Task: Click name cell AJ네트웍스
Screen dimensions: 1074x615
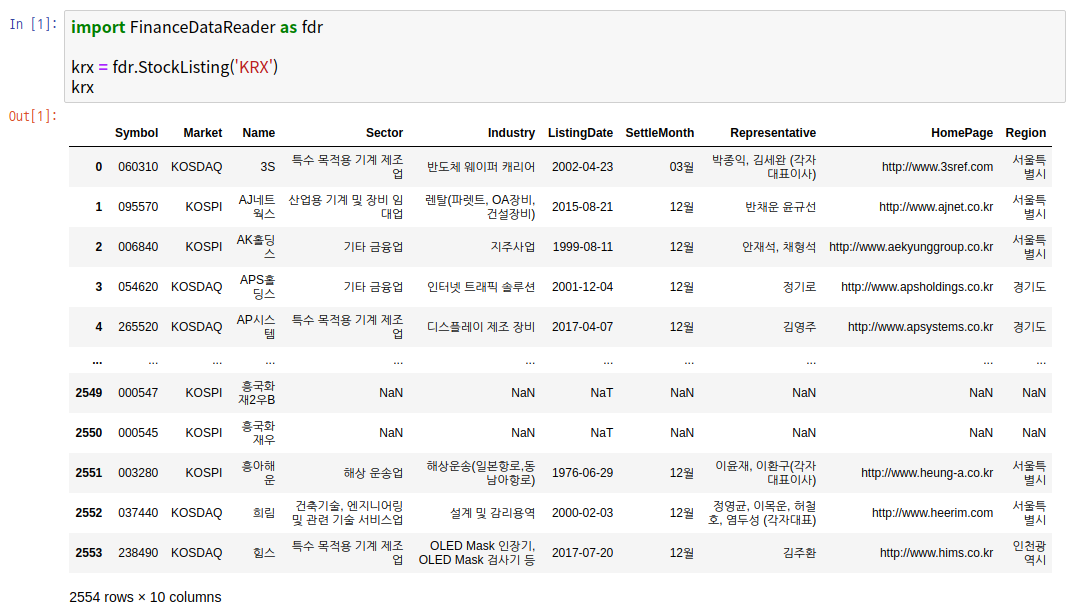Action: pos(257,207)
